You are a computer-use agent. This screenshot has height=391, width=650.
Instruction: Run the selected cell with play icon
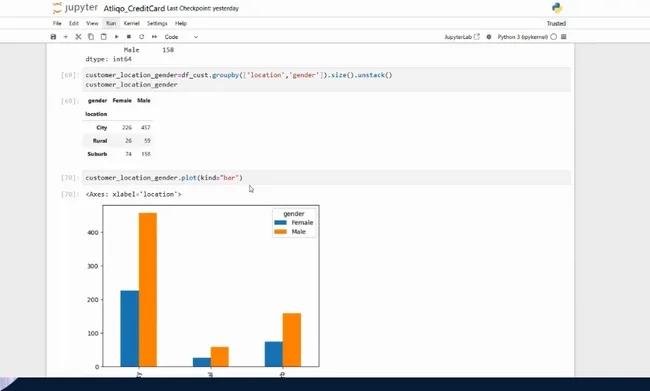point(116,37)
